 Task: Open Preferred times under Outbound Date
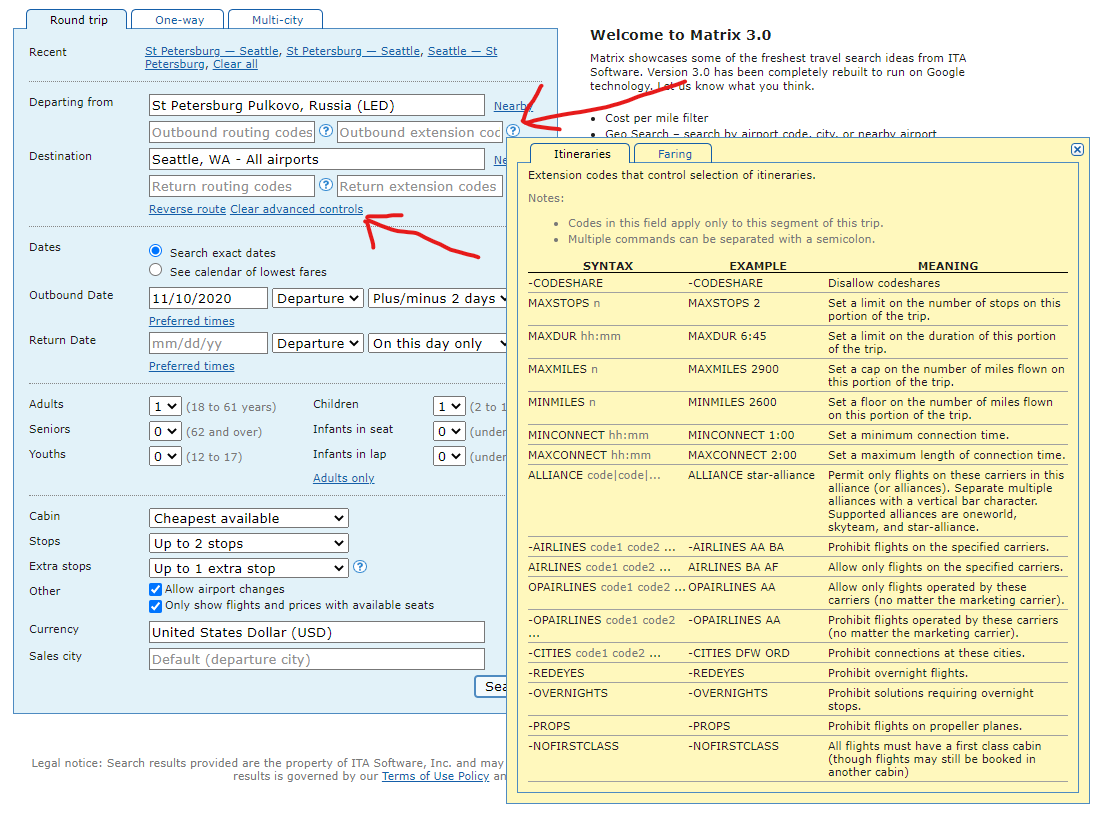click(191, 321)
